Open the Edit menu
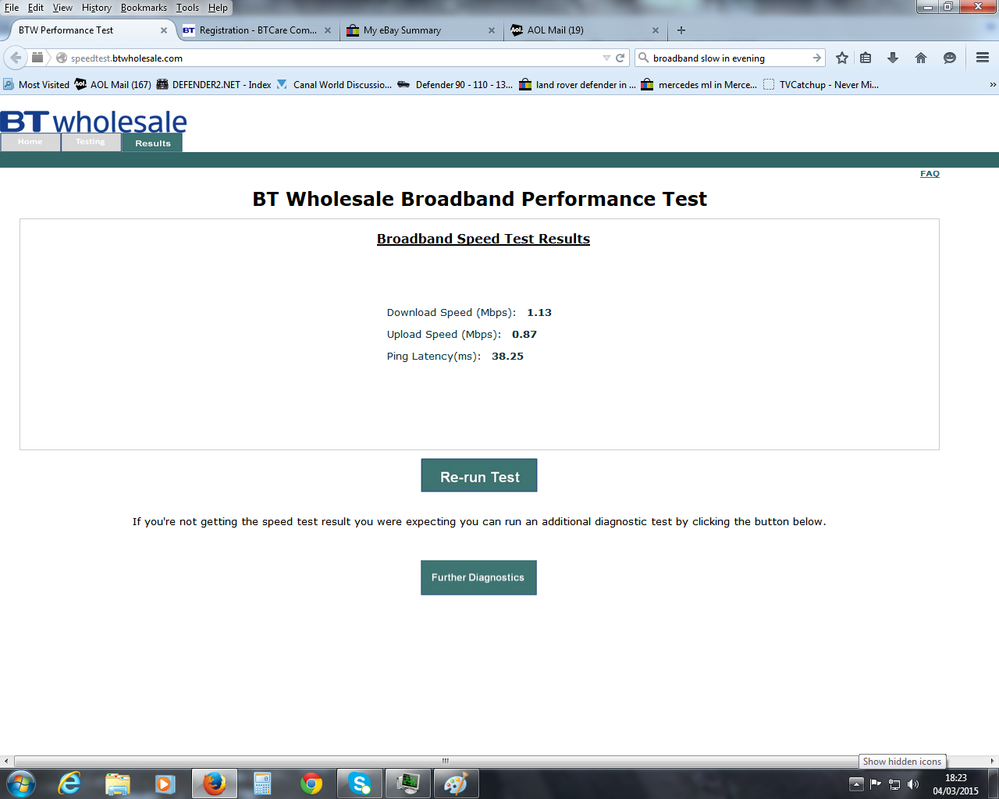 (x=36, y=8)
